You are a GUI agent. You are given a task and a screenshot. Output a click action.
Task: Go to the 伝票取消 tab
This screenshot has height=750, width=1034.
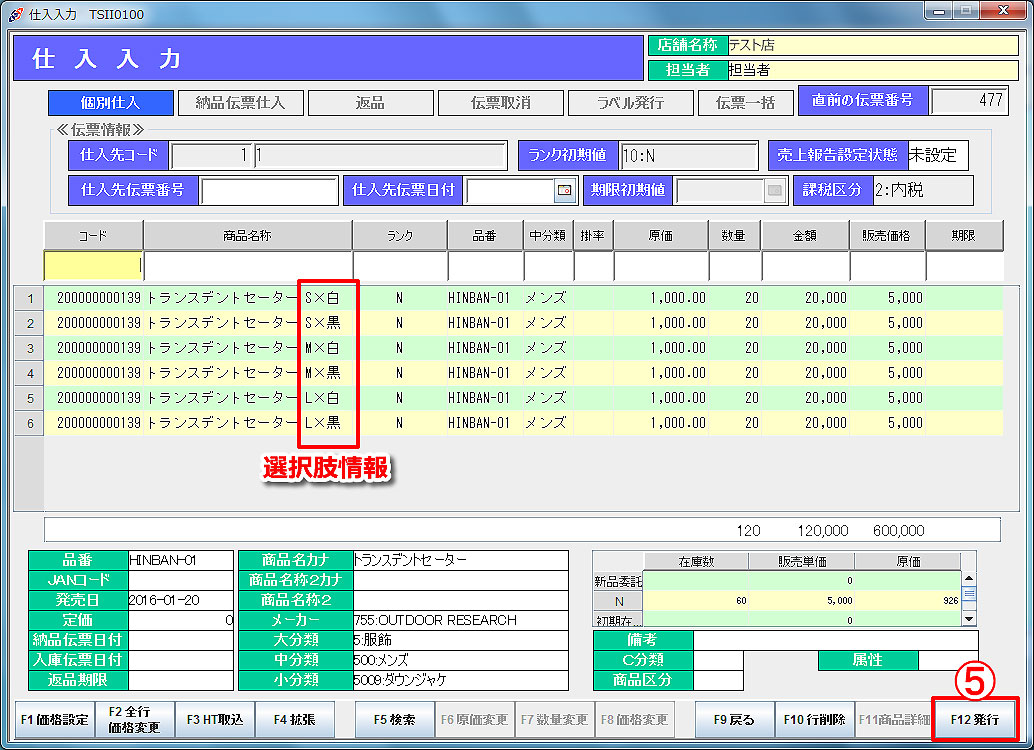[500, 103]
